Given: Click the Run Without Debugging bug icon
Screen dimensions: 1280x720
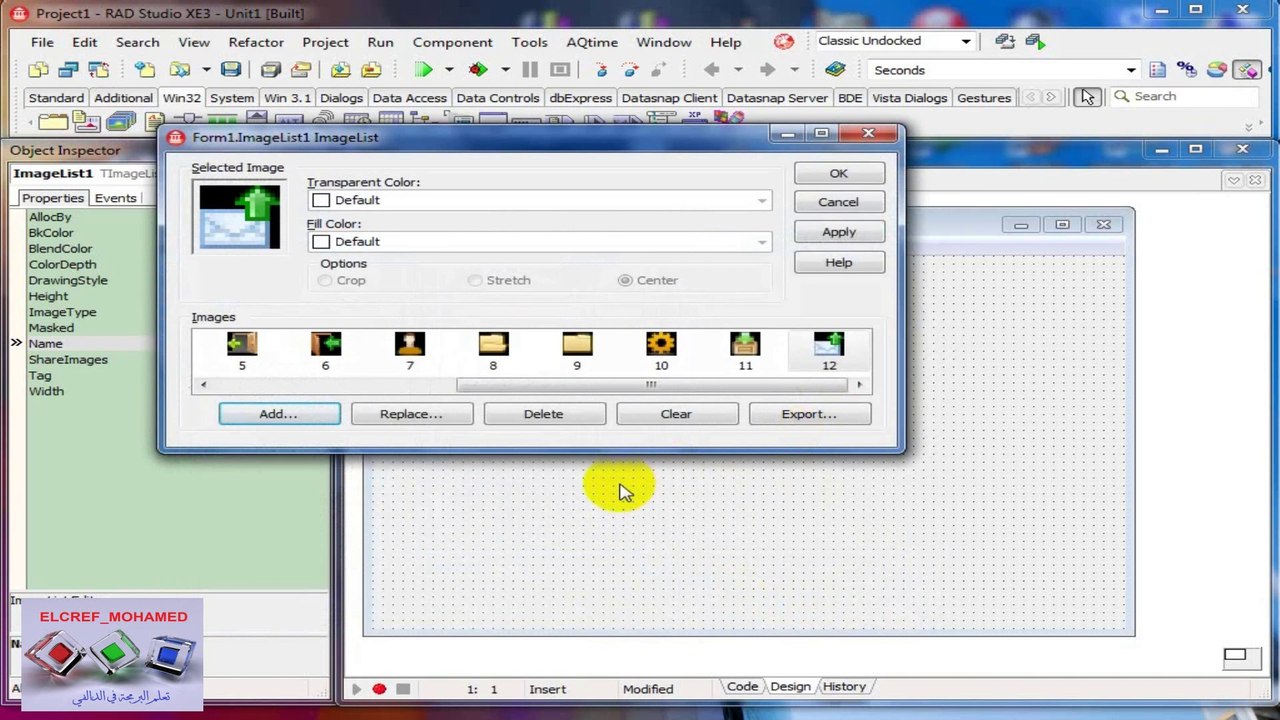Looking at the screenshot, I should (x=479, y=70).
